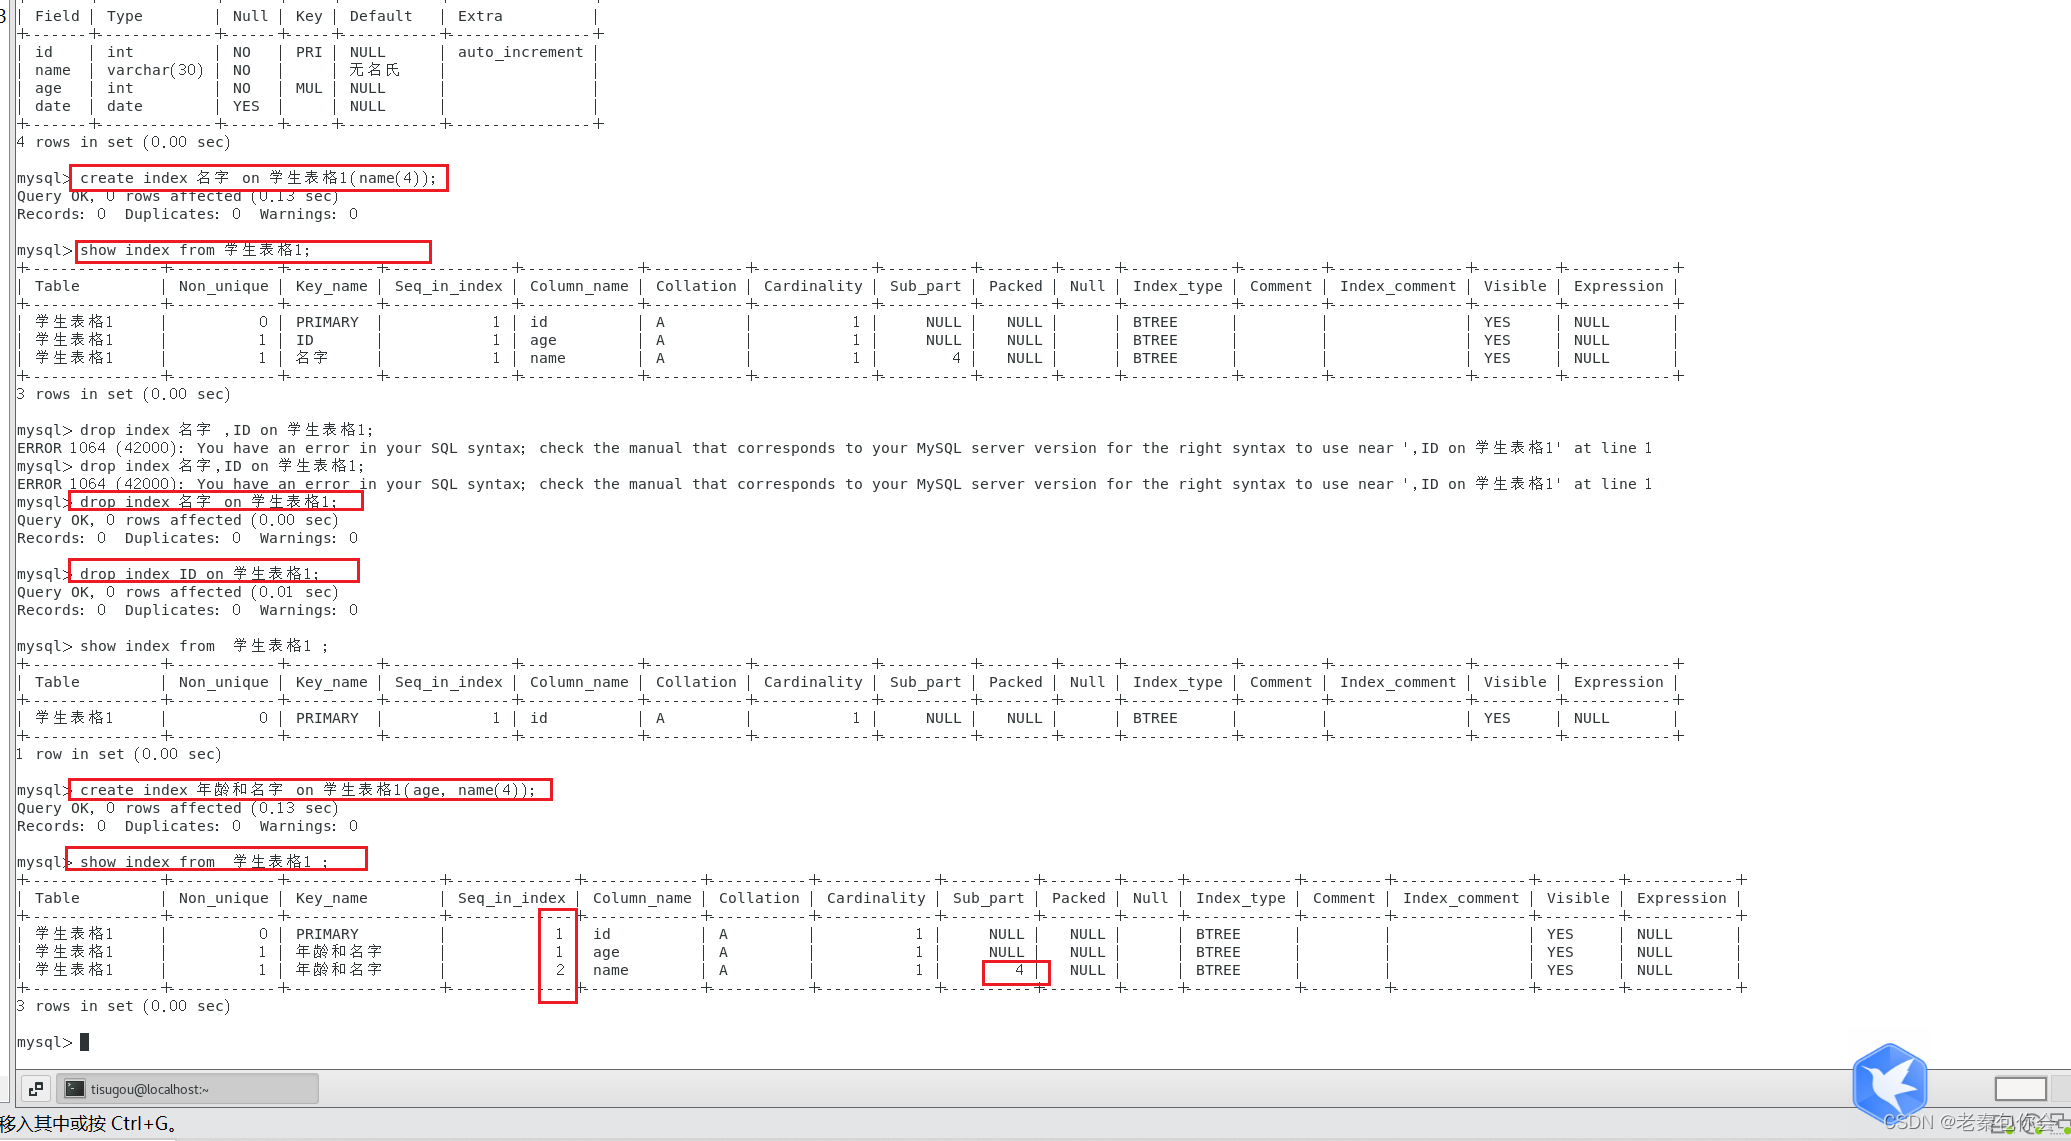
Task: Click the 'Default' column header
Action: point(381,16)
